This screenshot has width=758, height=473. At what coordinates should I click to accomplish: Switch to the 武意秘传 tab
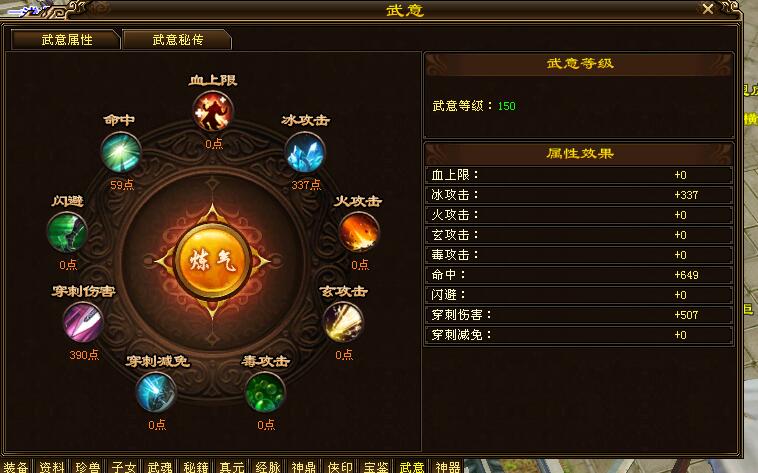[177, 40]
